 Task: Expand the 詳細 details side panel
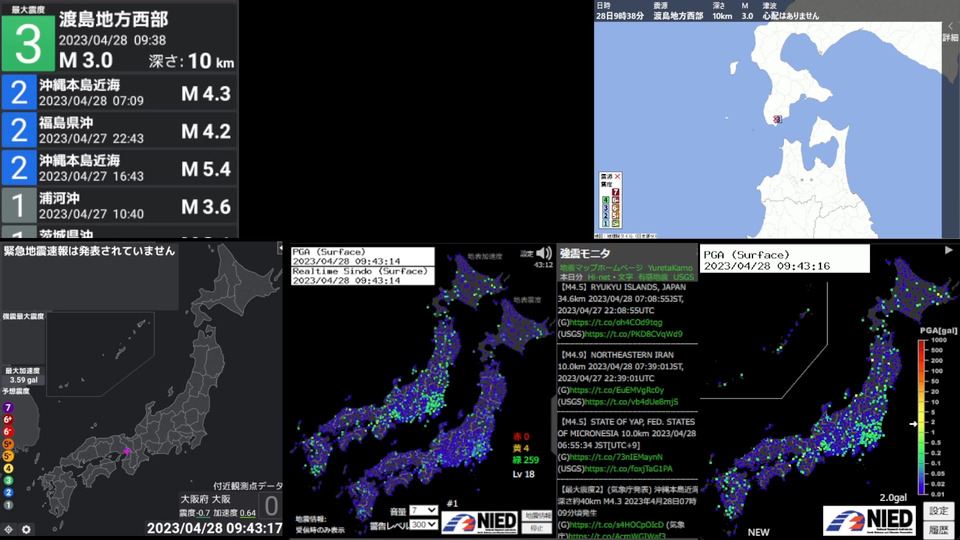pos(950,33)
